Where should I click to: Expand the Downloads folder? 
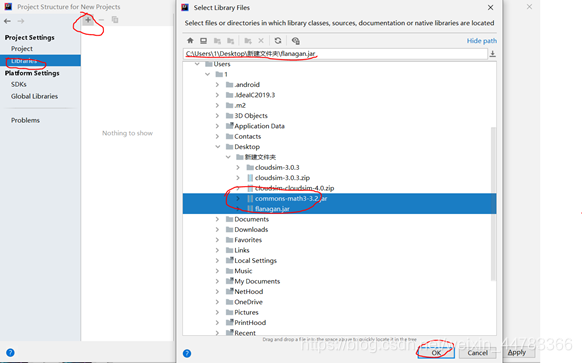pyautogui.click(x=218, y=230)
